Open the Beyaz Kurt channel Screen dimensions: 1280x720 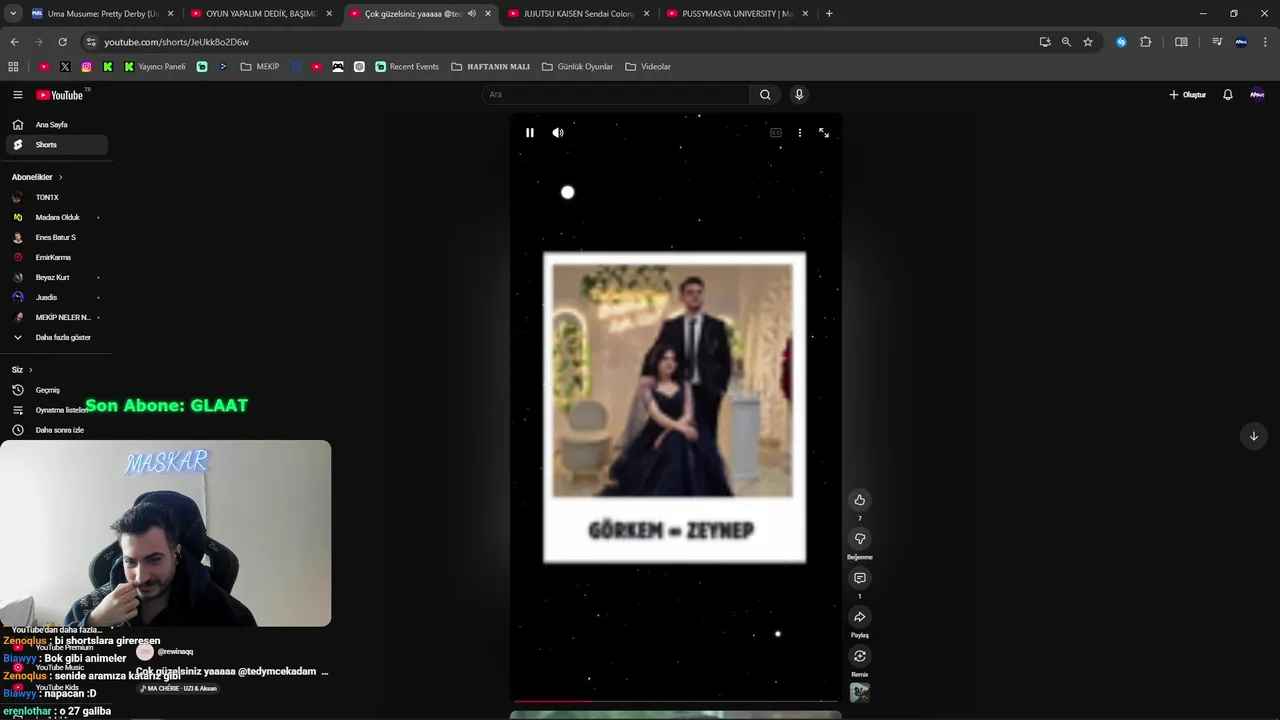[56, 277]
